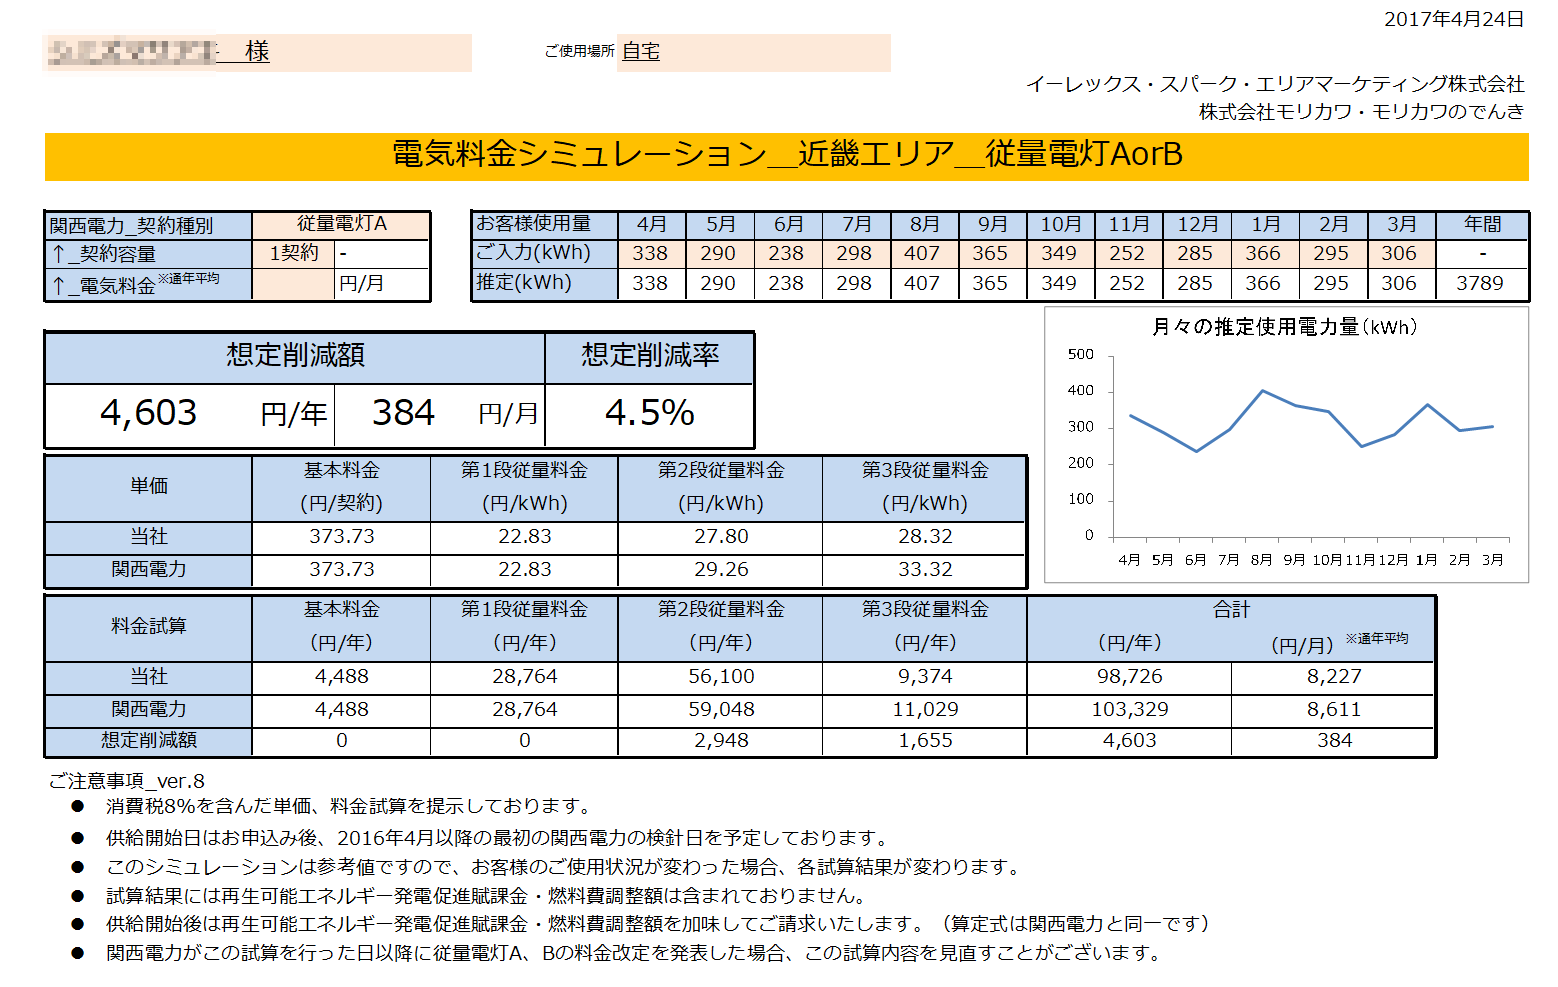
Task: Select the 関西電力_契約種別 label cell
Action: (x=149, y=225)
